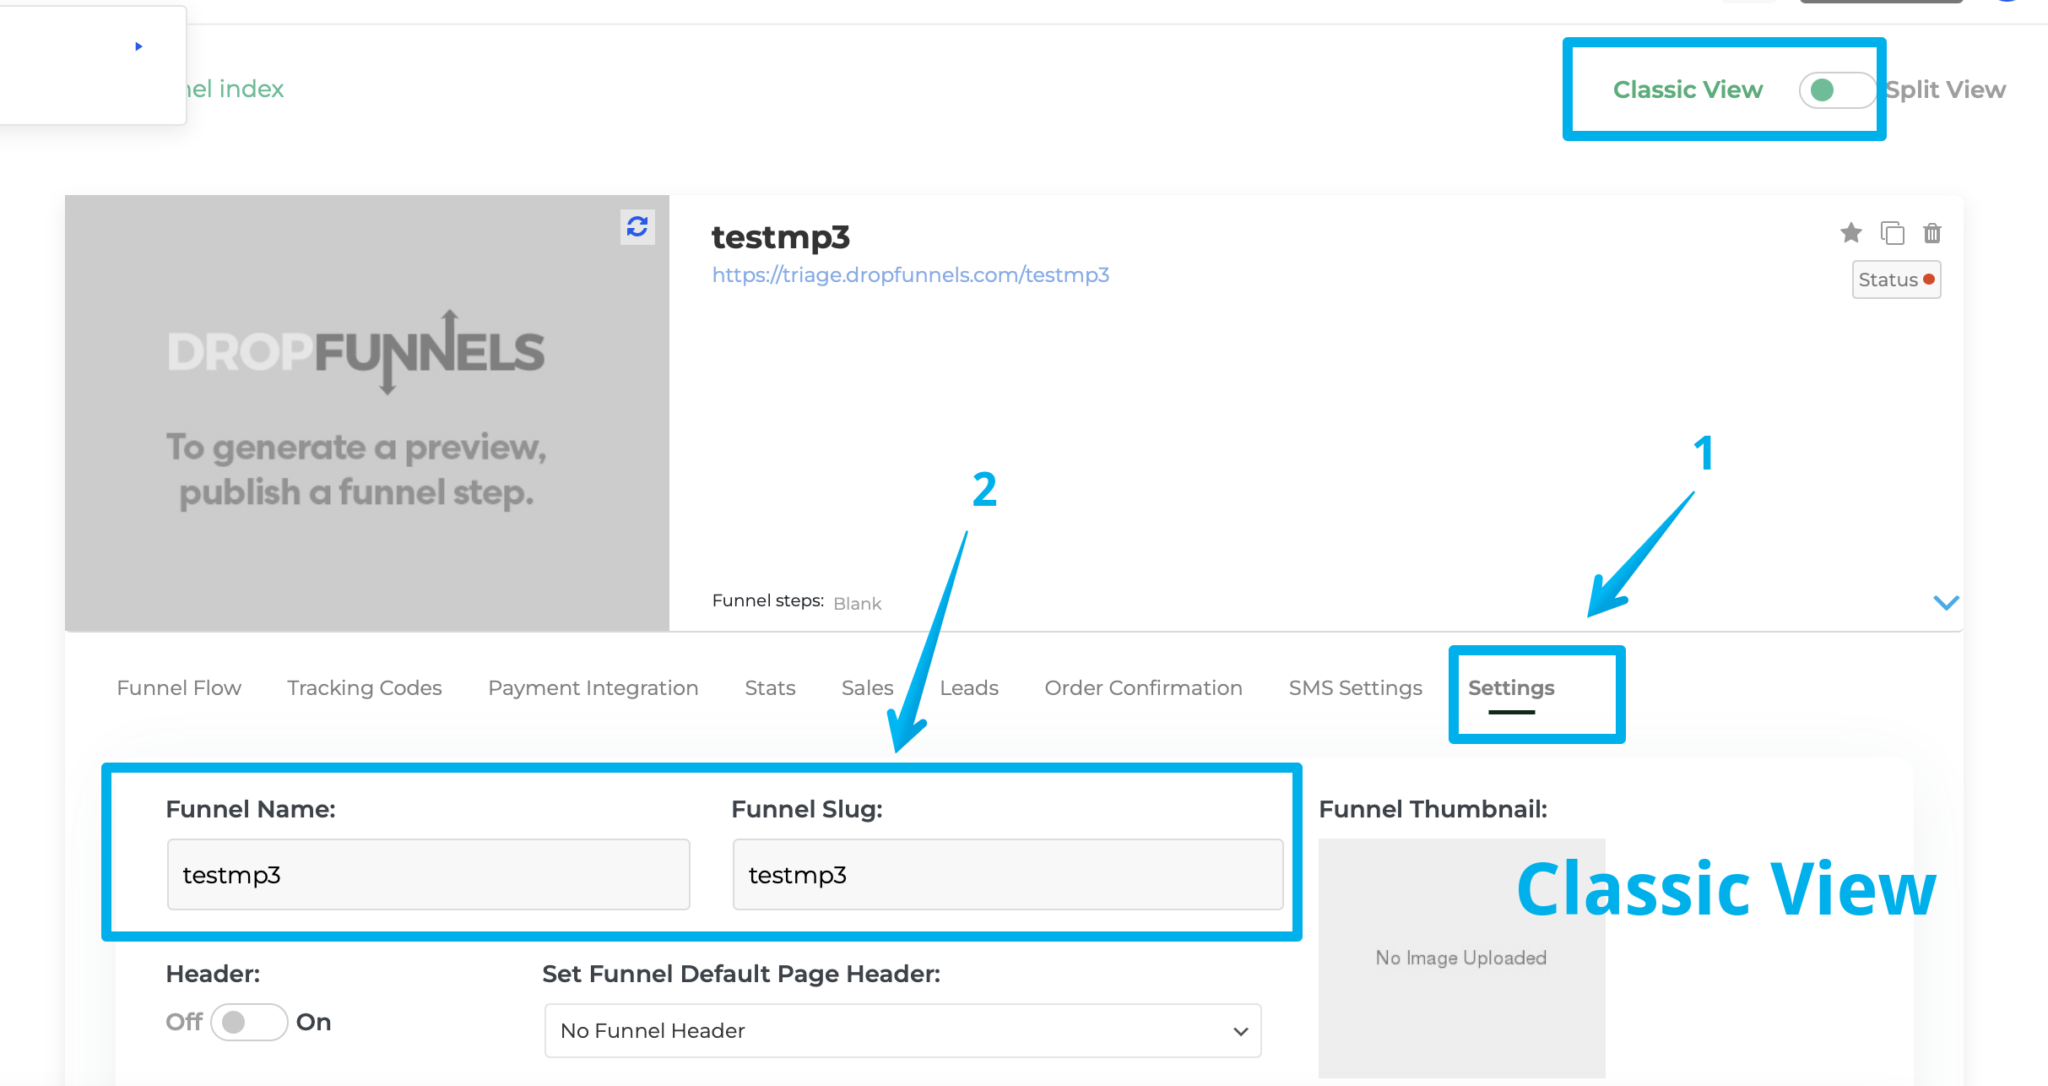This screenshot has width=2048, height=1086.
Task: Click the DropFunnels preview placeholder image
Action: click(366, 412)
